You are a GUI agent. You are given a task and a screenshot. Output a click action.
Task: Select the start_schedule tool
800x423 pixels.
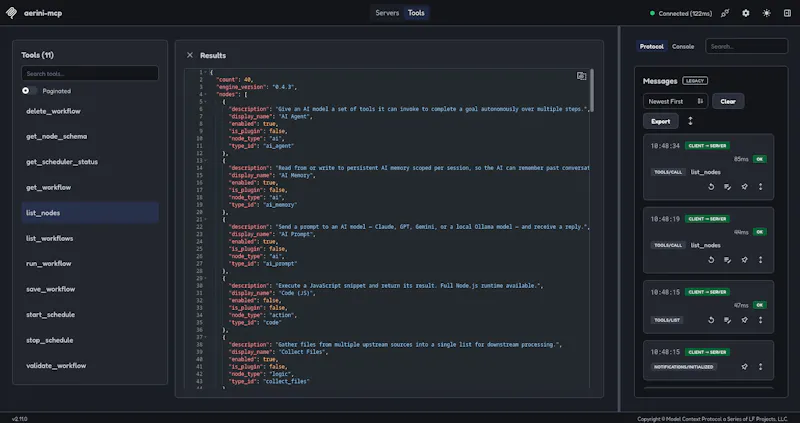(90, 314)
